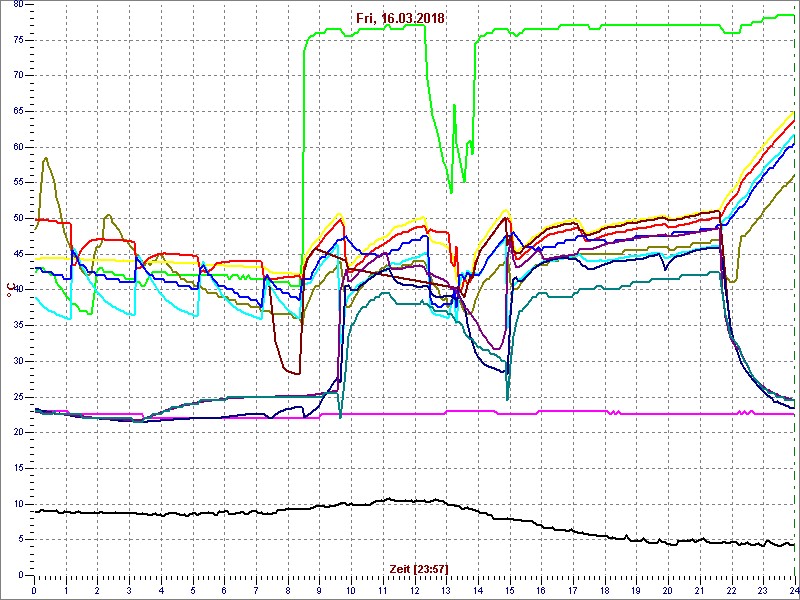800x600 pixels.
Task: Click hour 14 on the time axis
Action: pyautogui.click(x=478, y=588)
